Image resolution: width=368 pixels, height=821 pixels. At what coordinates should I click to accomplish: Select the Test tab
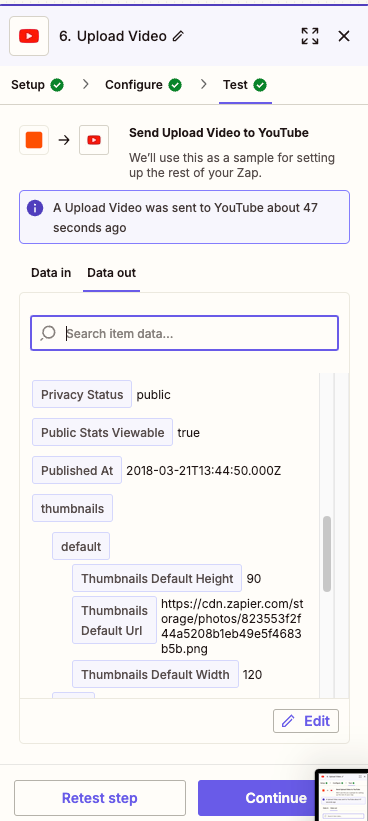(x=245, y=85)
